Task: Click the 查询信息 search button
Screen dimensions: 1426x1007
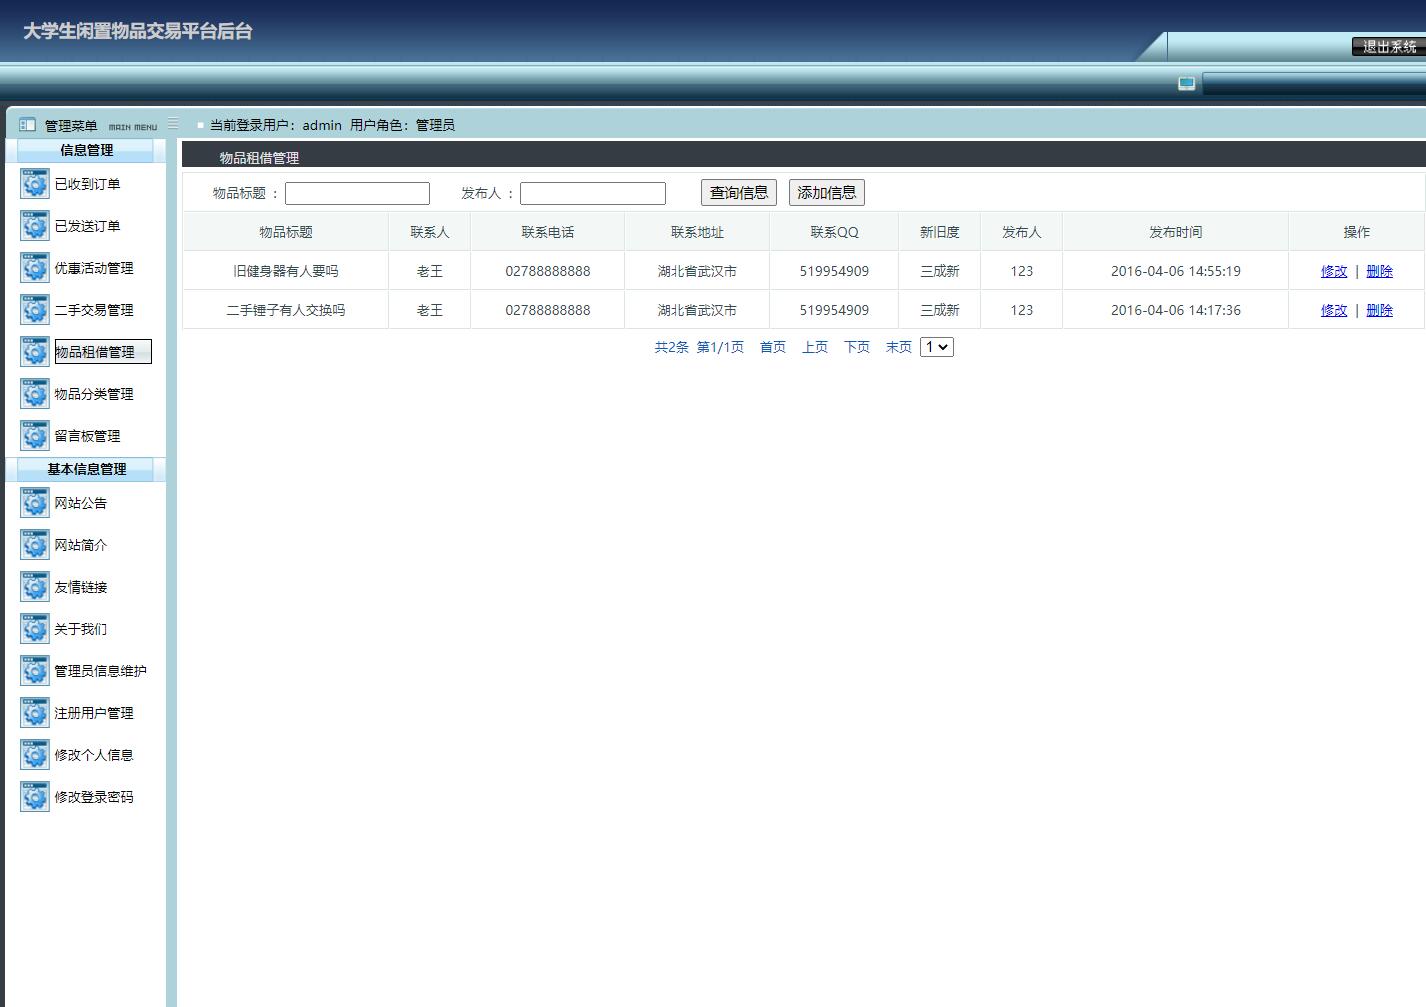Action: point(738,192)
